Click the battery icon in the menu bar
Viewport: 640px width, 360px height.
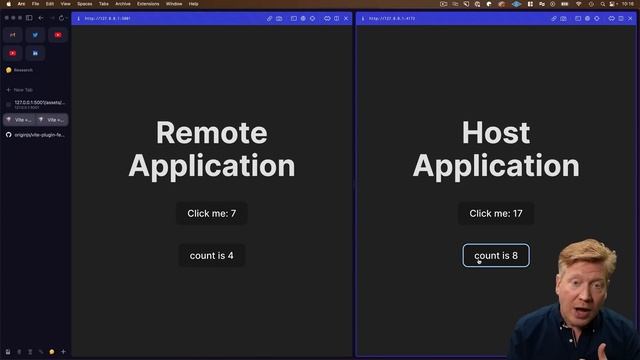tap(564, 4)
